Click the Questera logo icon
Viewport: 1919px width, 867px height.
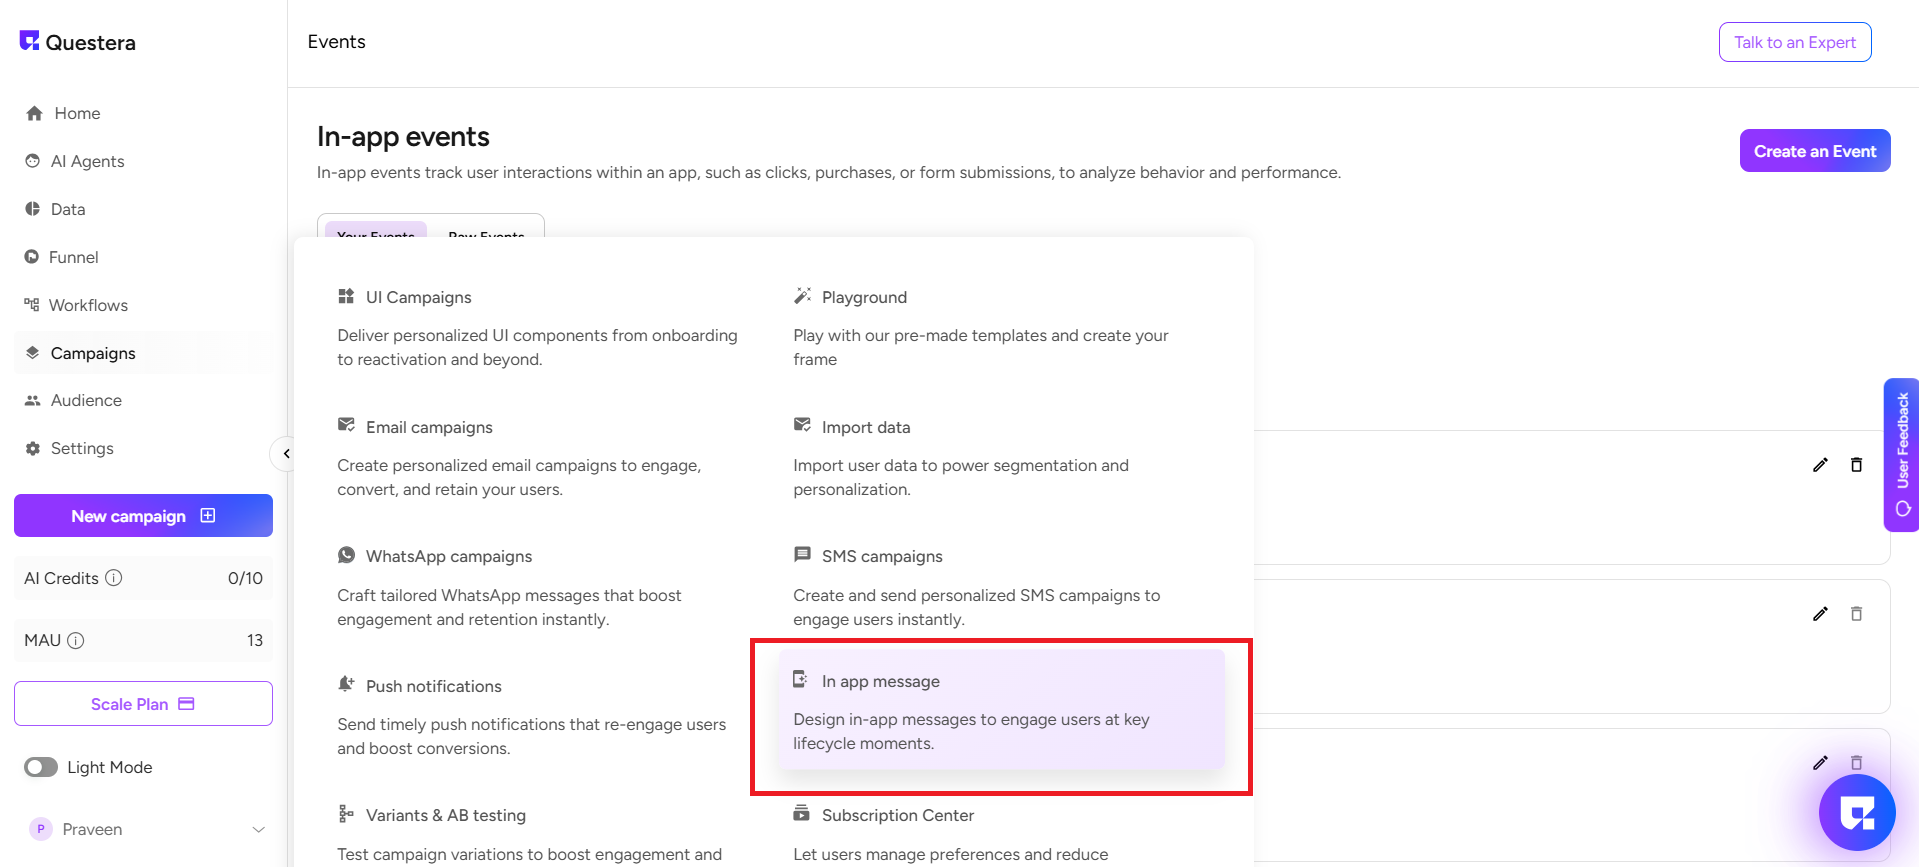(x=29, y=41)
